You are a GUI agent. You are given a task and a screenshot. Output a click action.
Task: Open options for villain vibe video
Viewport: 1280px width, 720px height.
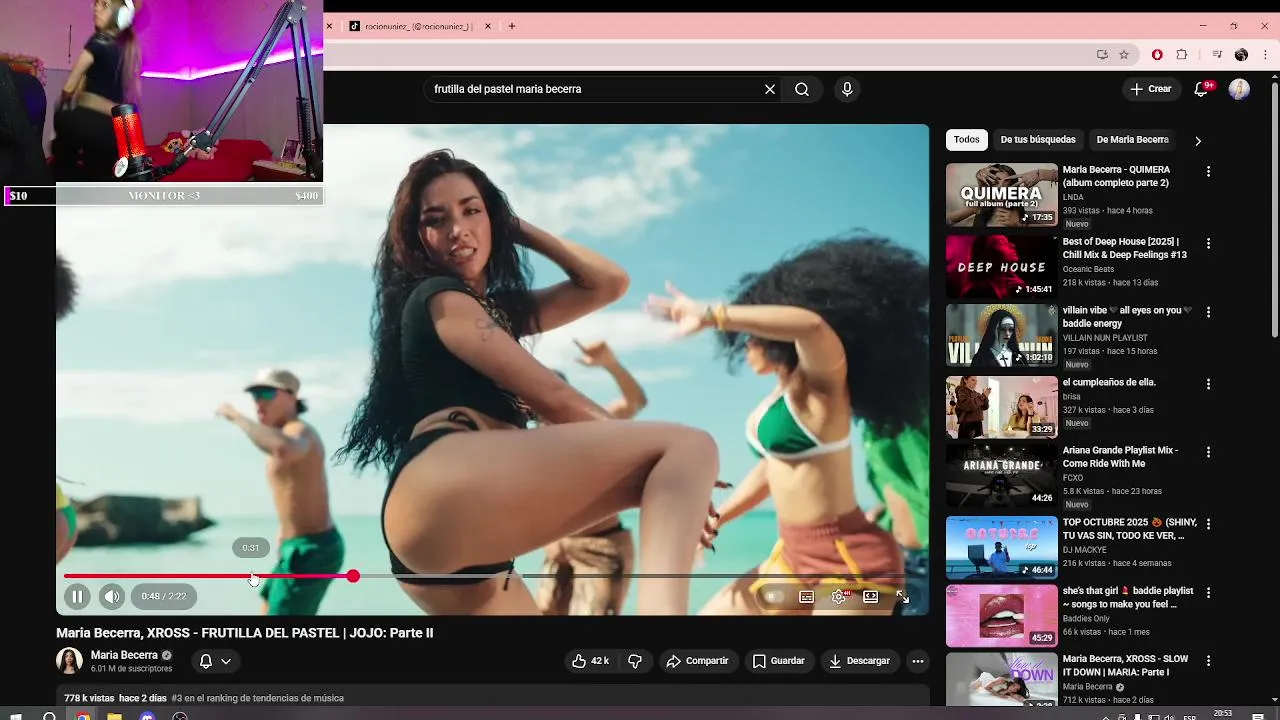pyautogui.click(x=1208, y=312)
